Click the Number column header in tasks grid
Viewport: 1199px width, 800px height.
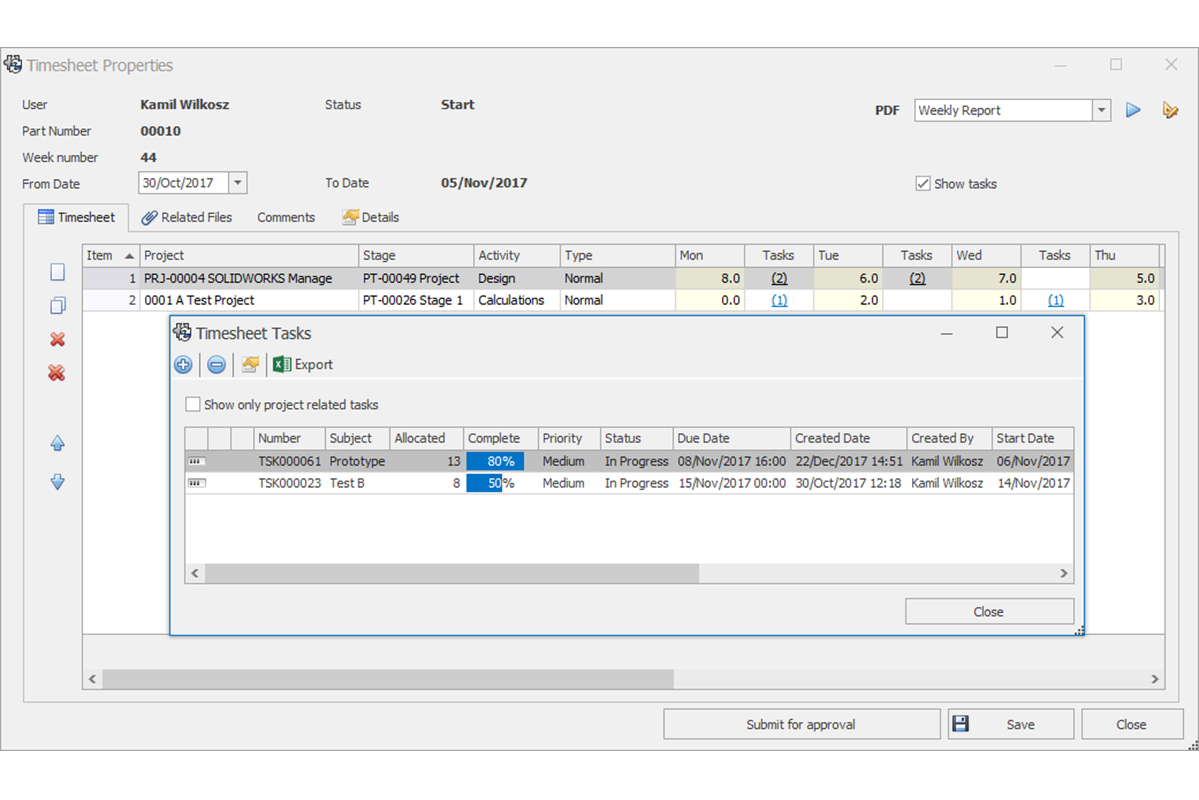(289, 438)
